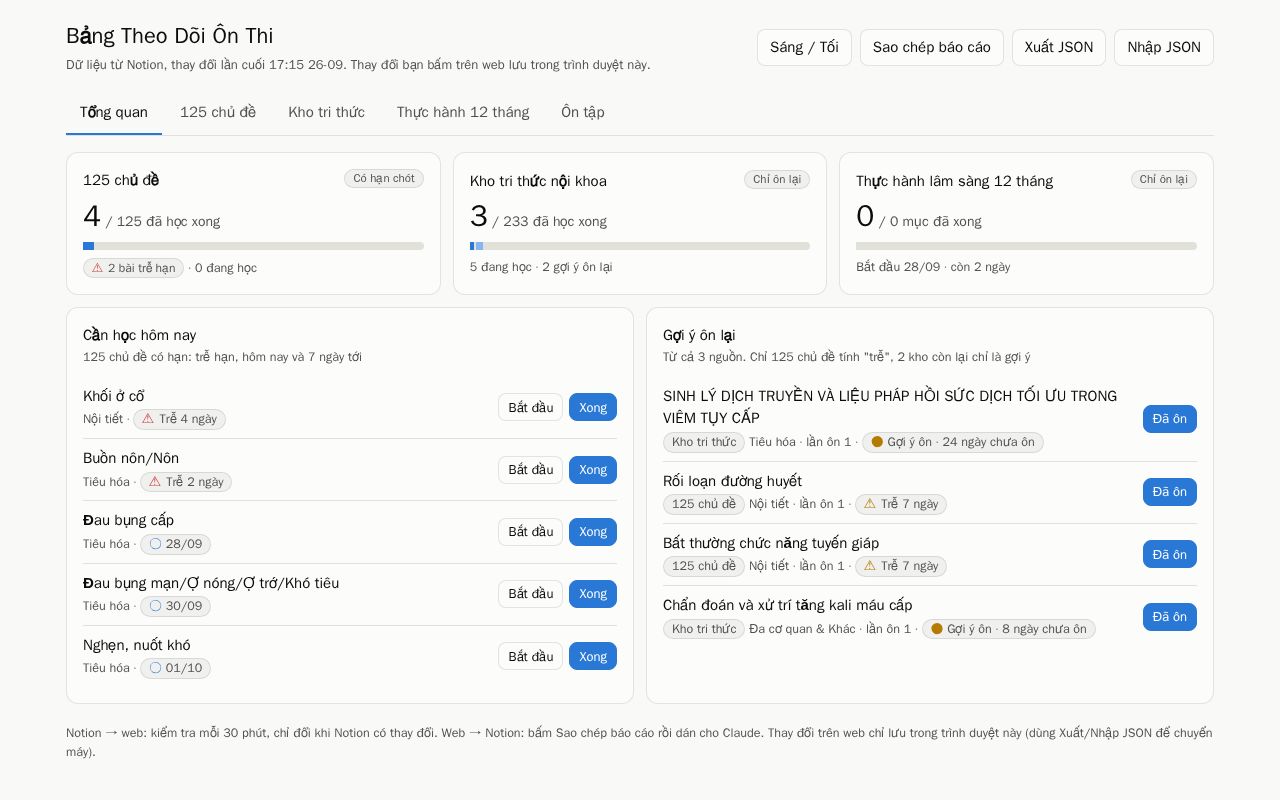Export data with Xuất JSON
The height and width of the screenshot is (800, 1280).
[x=1059, y=47]
